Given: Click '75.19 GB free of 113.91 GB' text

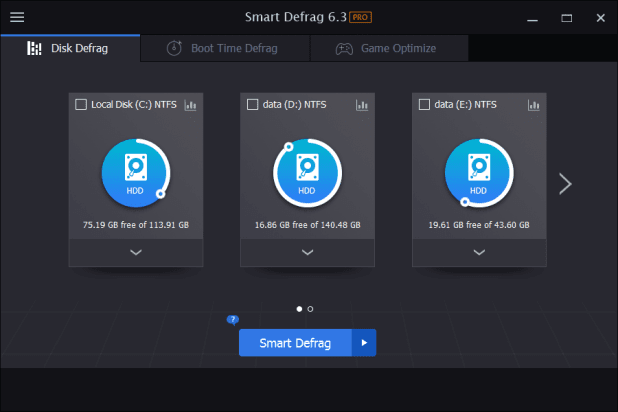Looking at the screenshot, I should (136, 225).
